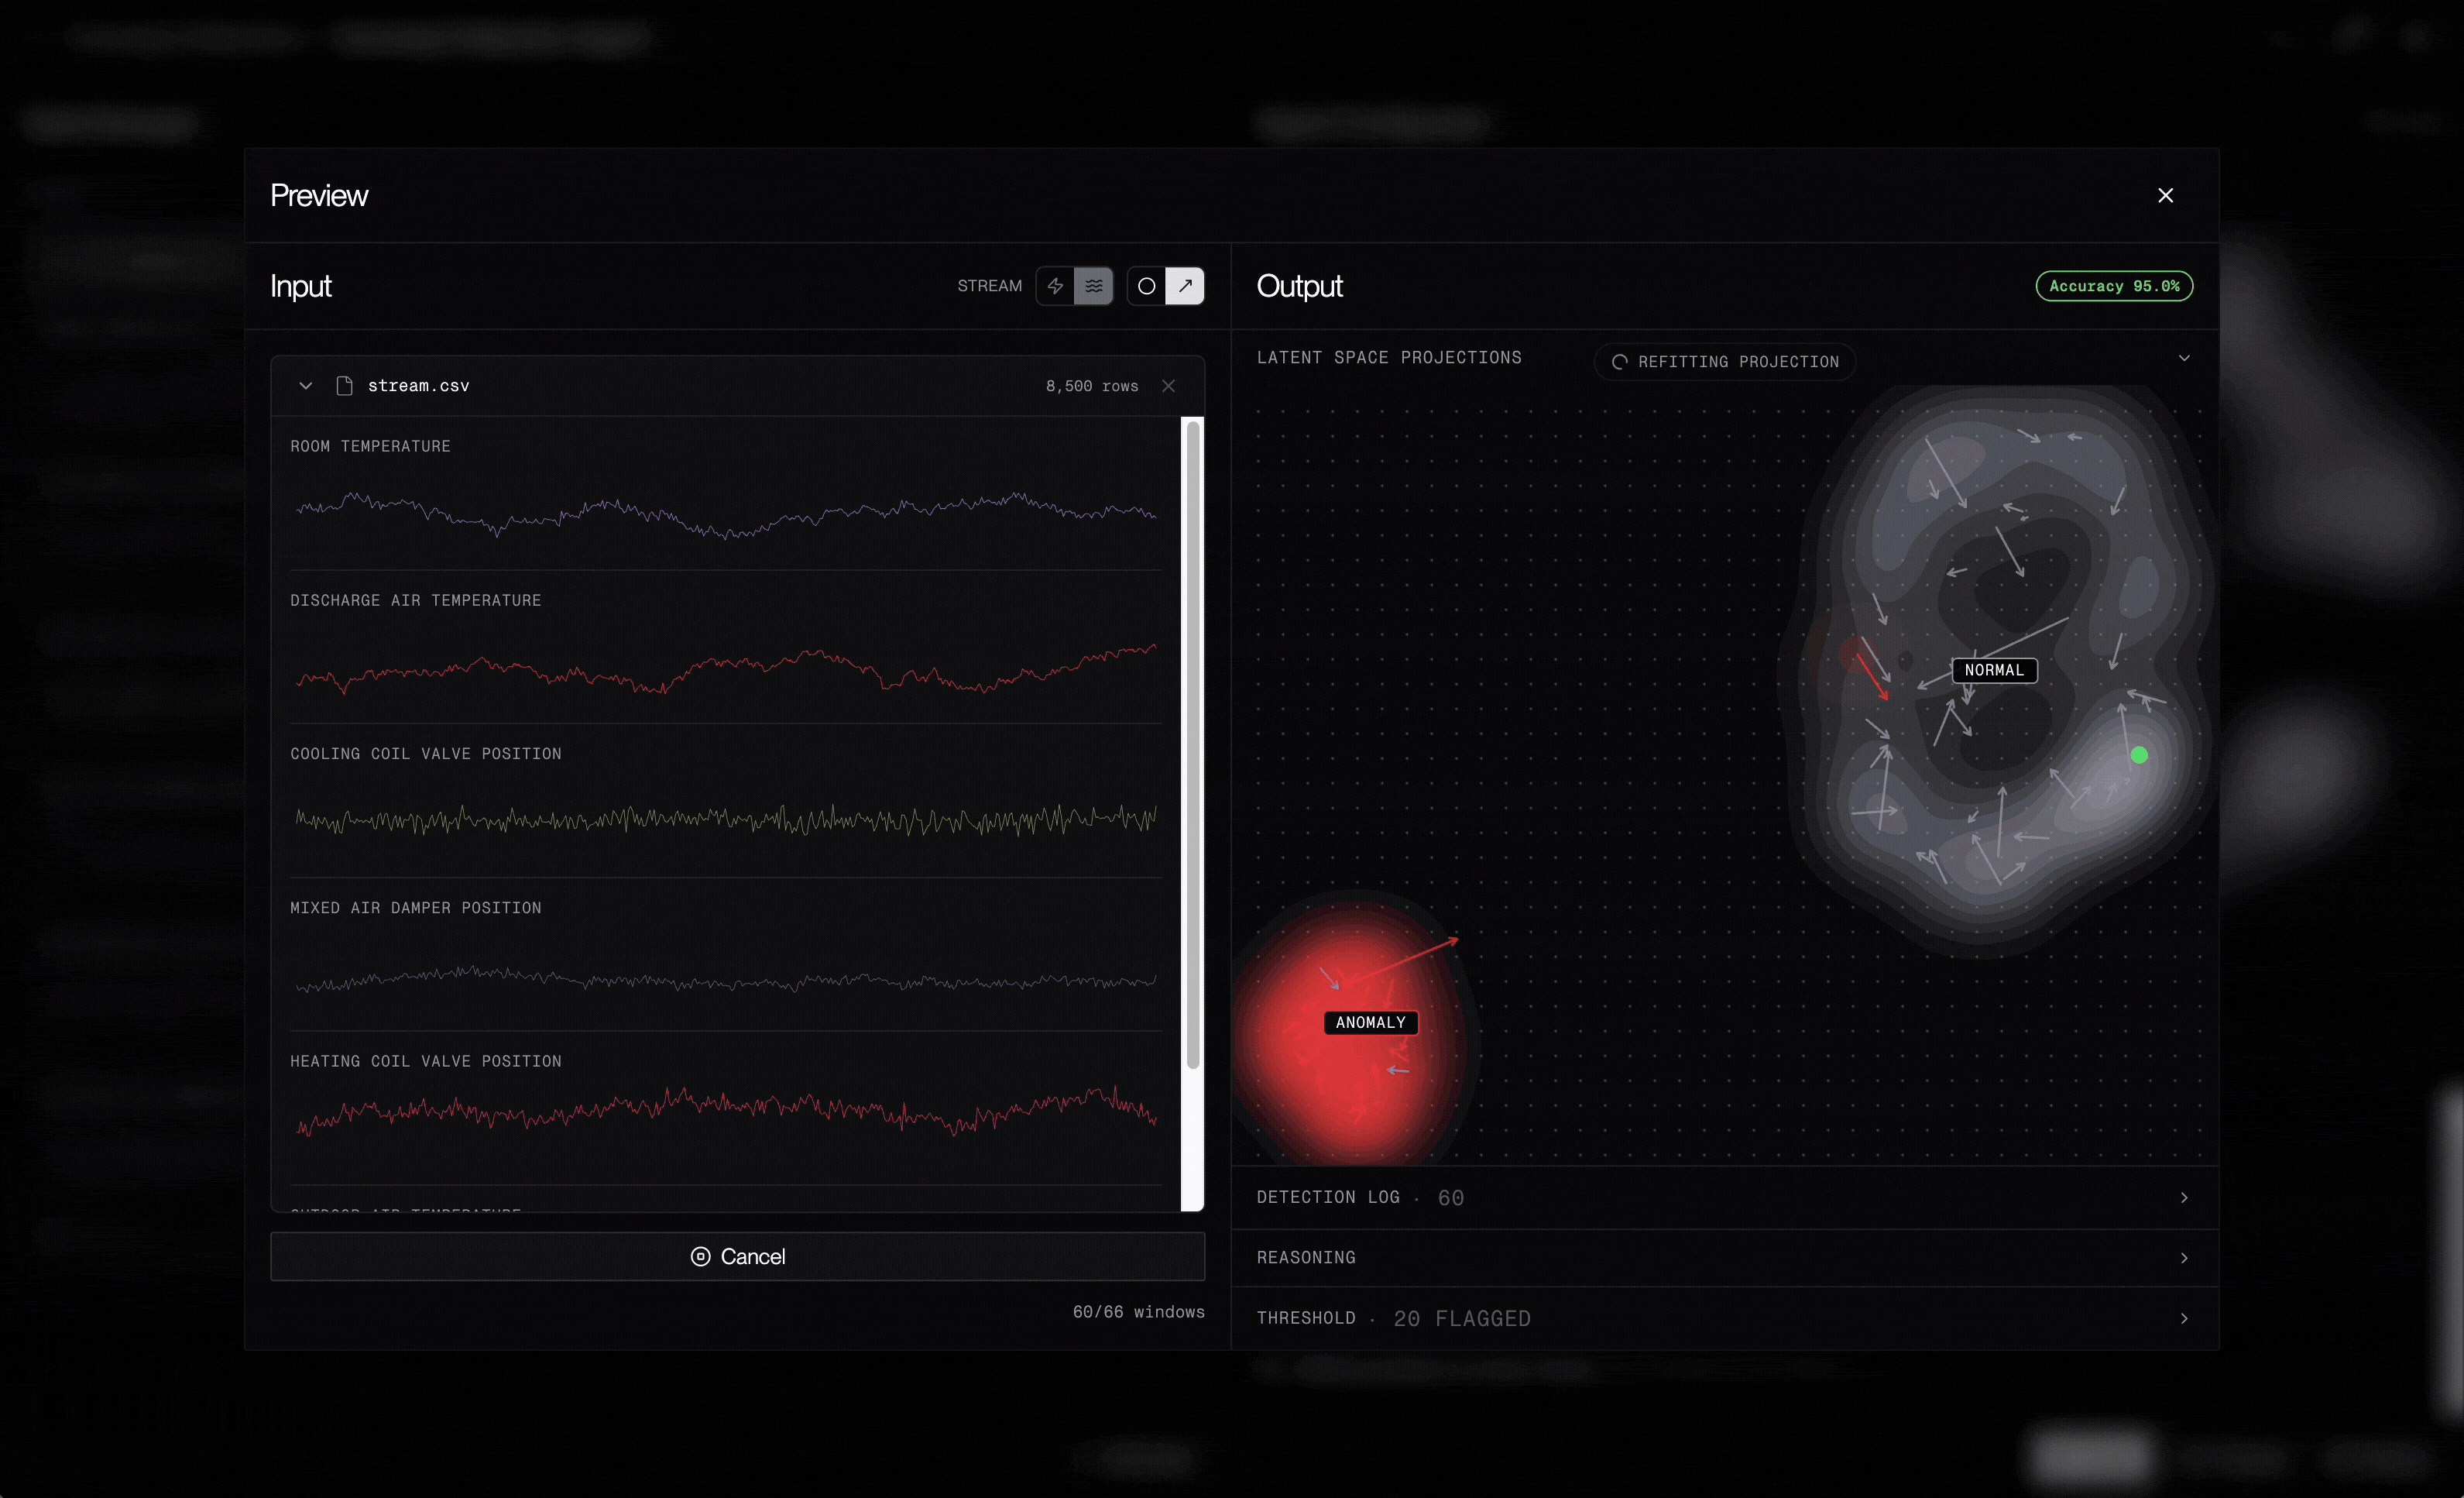Click the MIXED AIR DAMPER POSITION label
2464x1498 pixels.
coord(415,908)
